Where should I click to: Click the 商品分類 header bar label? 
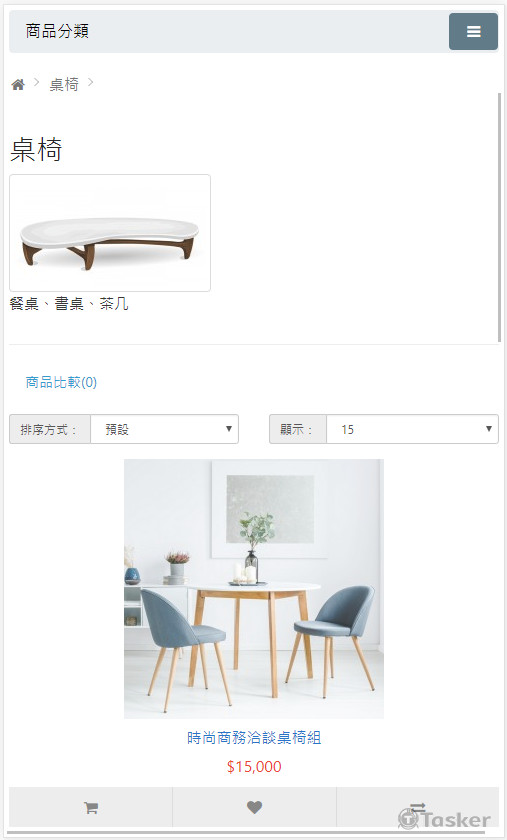point(57,31)
